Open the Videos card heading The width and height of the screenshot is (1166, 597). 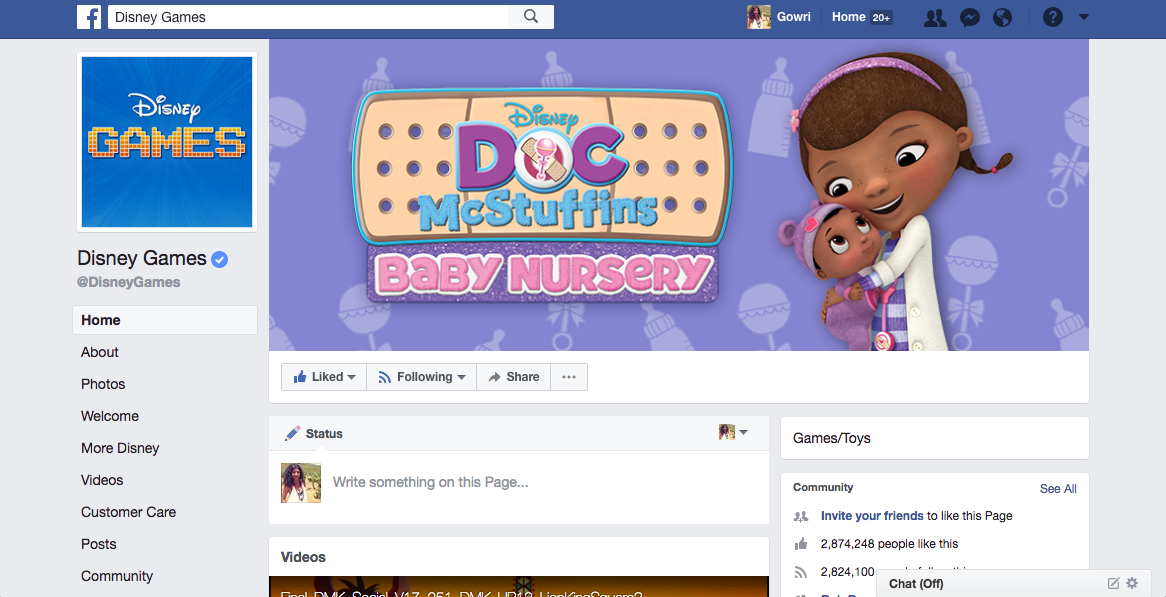[x=303, y=557]
